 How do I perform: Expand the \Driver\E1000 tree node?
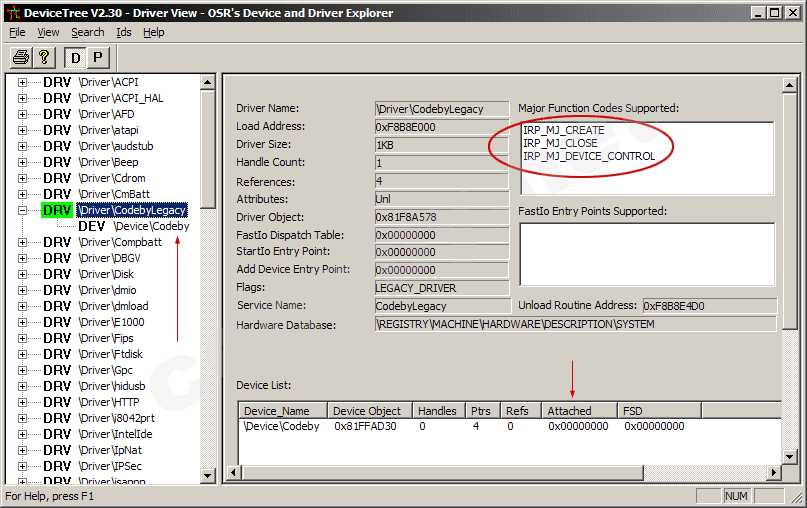[x=22, y=322]
